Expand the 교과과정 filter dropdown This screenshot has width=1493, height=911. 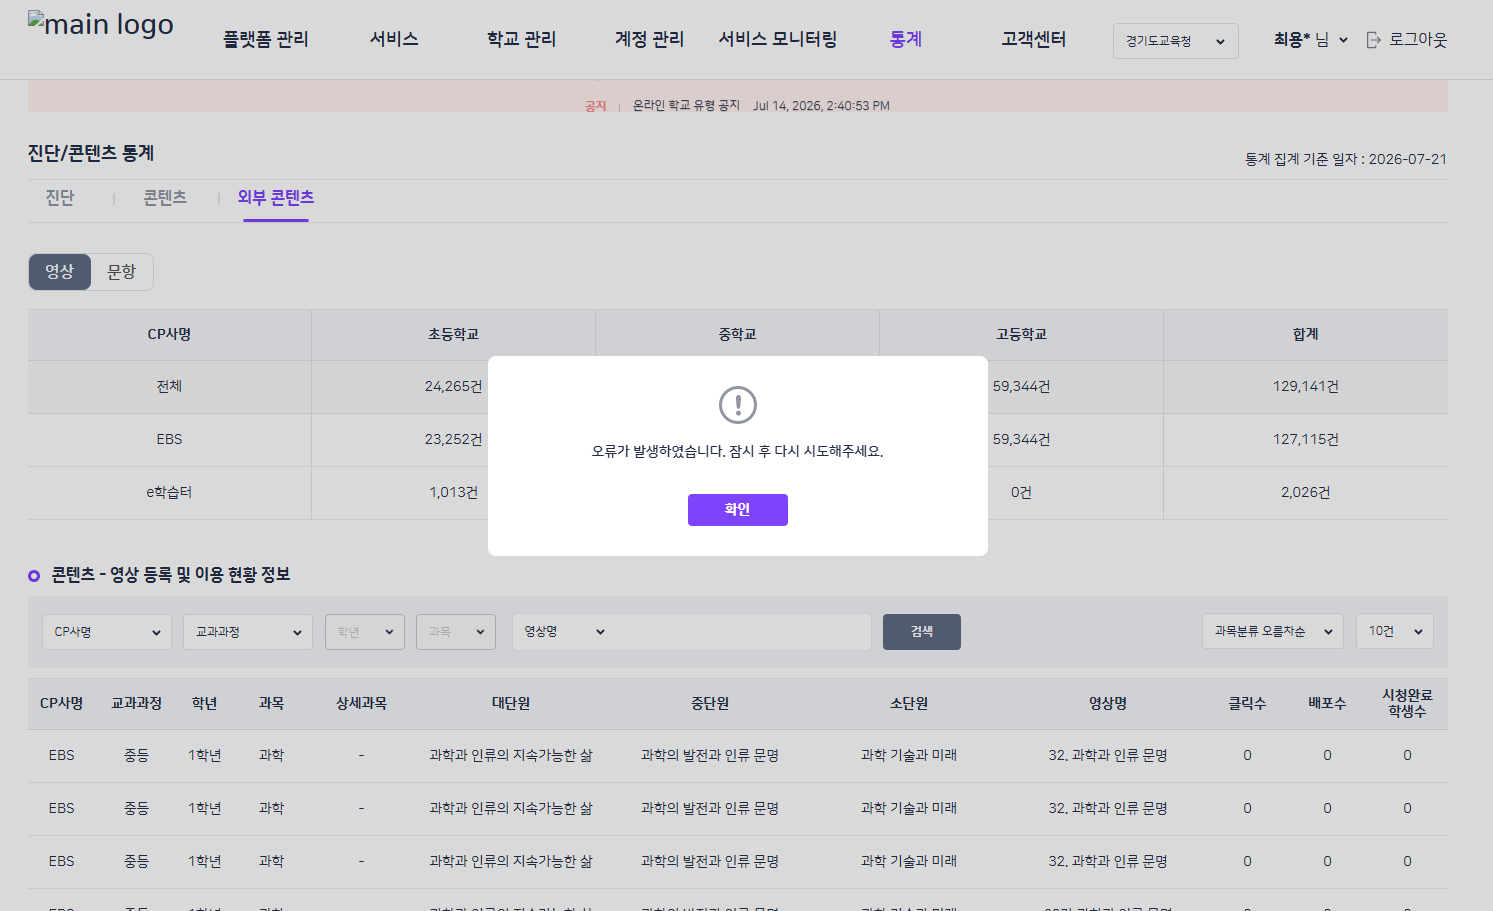[x=248, y=632]
